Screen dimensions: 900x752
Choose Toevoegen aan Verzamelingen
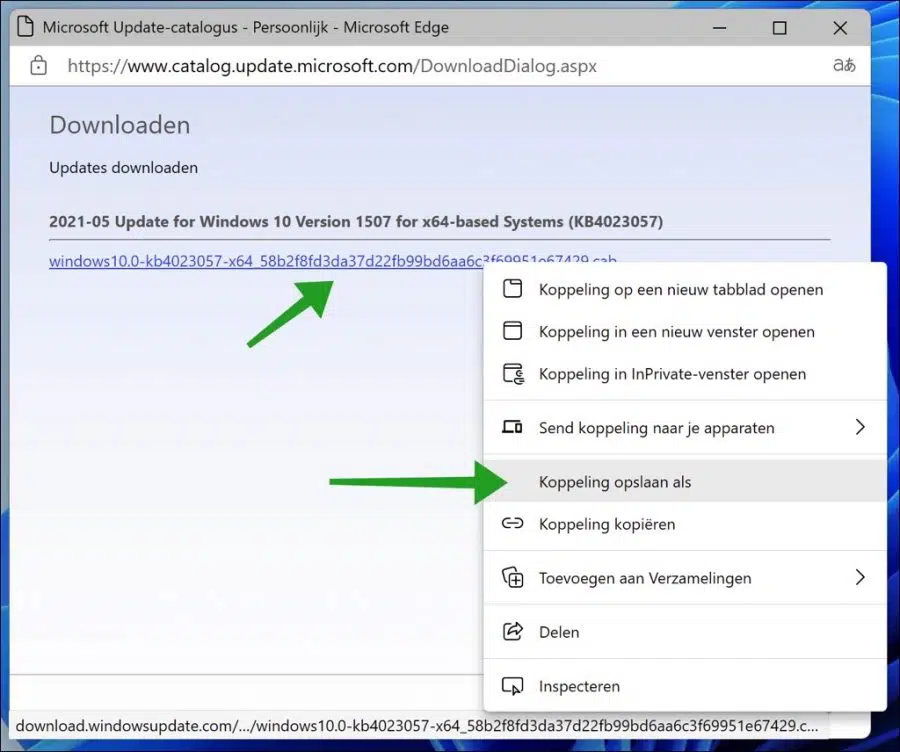[685, 578]
